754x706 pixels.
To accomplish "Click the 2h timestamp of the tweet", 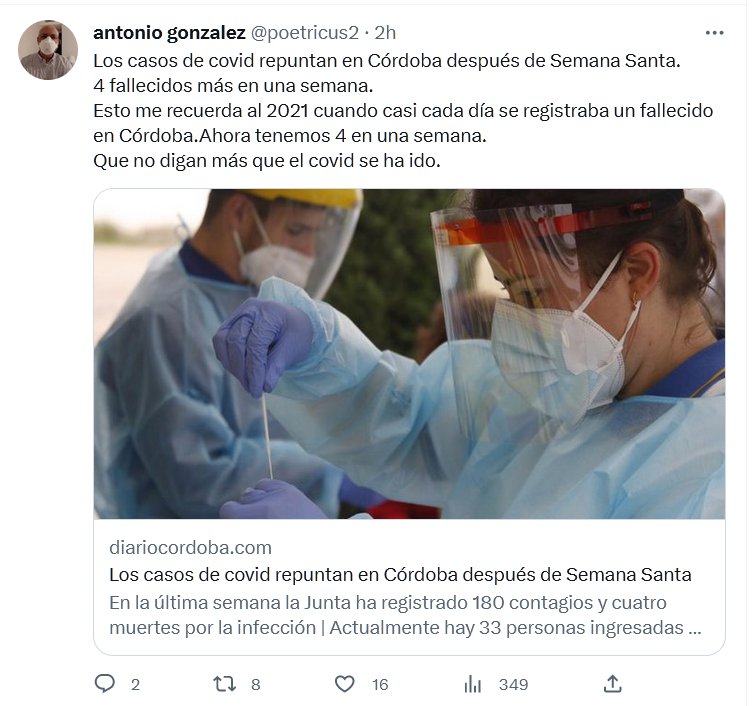I will pos(385,33).
